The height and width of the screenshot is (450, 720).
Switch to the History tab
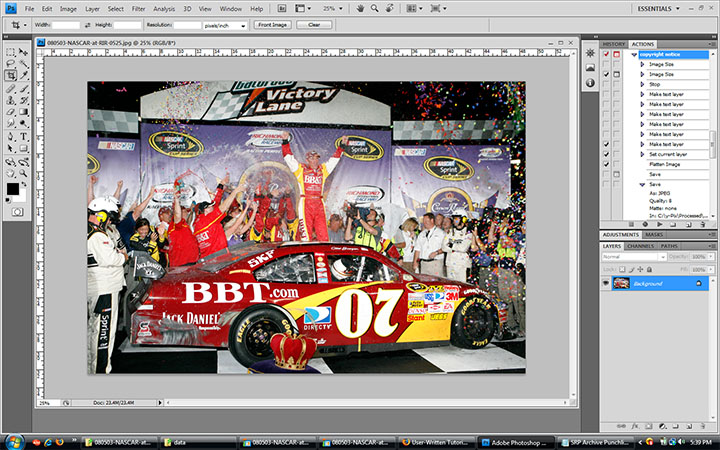tap(613, 44)
